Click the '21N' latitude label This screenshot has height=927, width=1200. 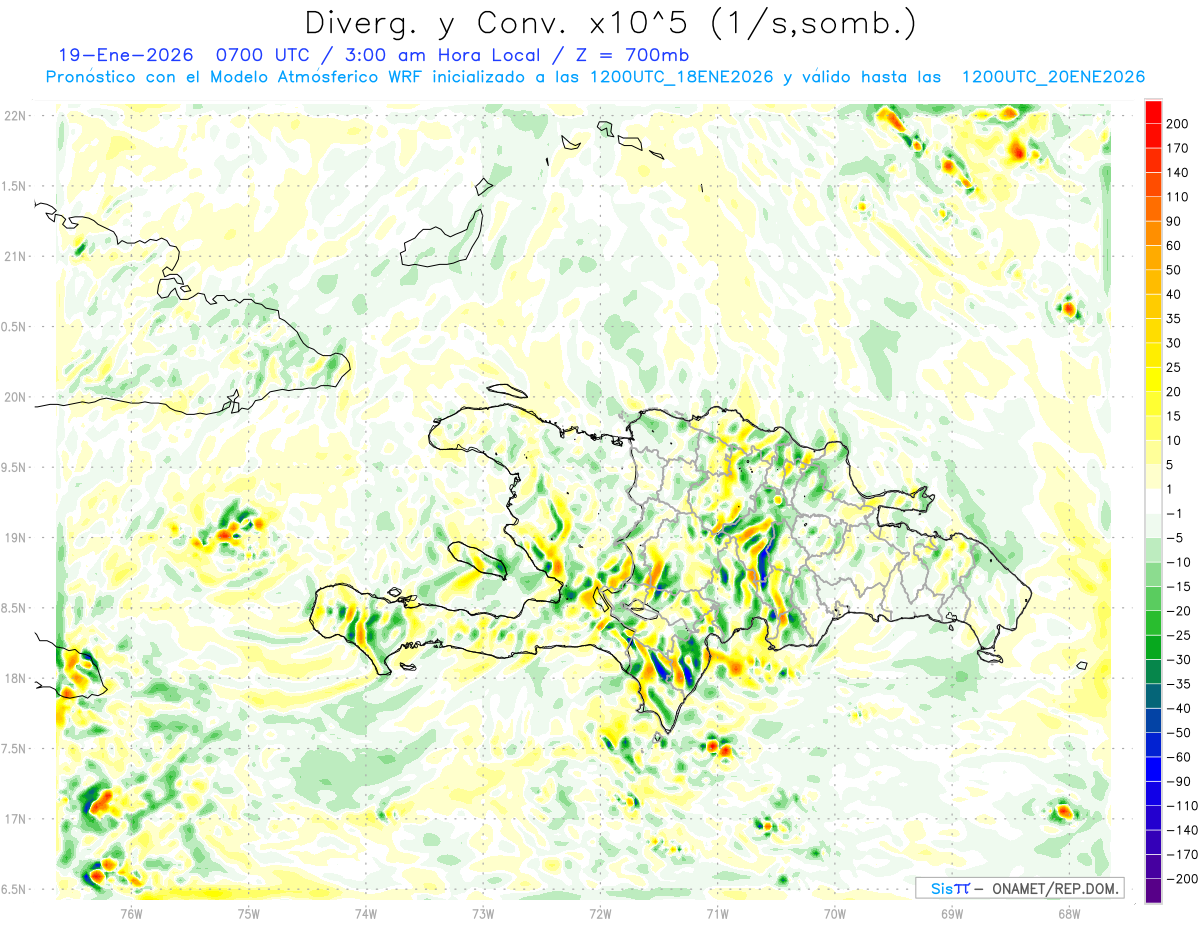click(x=15, y=256)
